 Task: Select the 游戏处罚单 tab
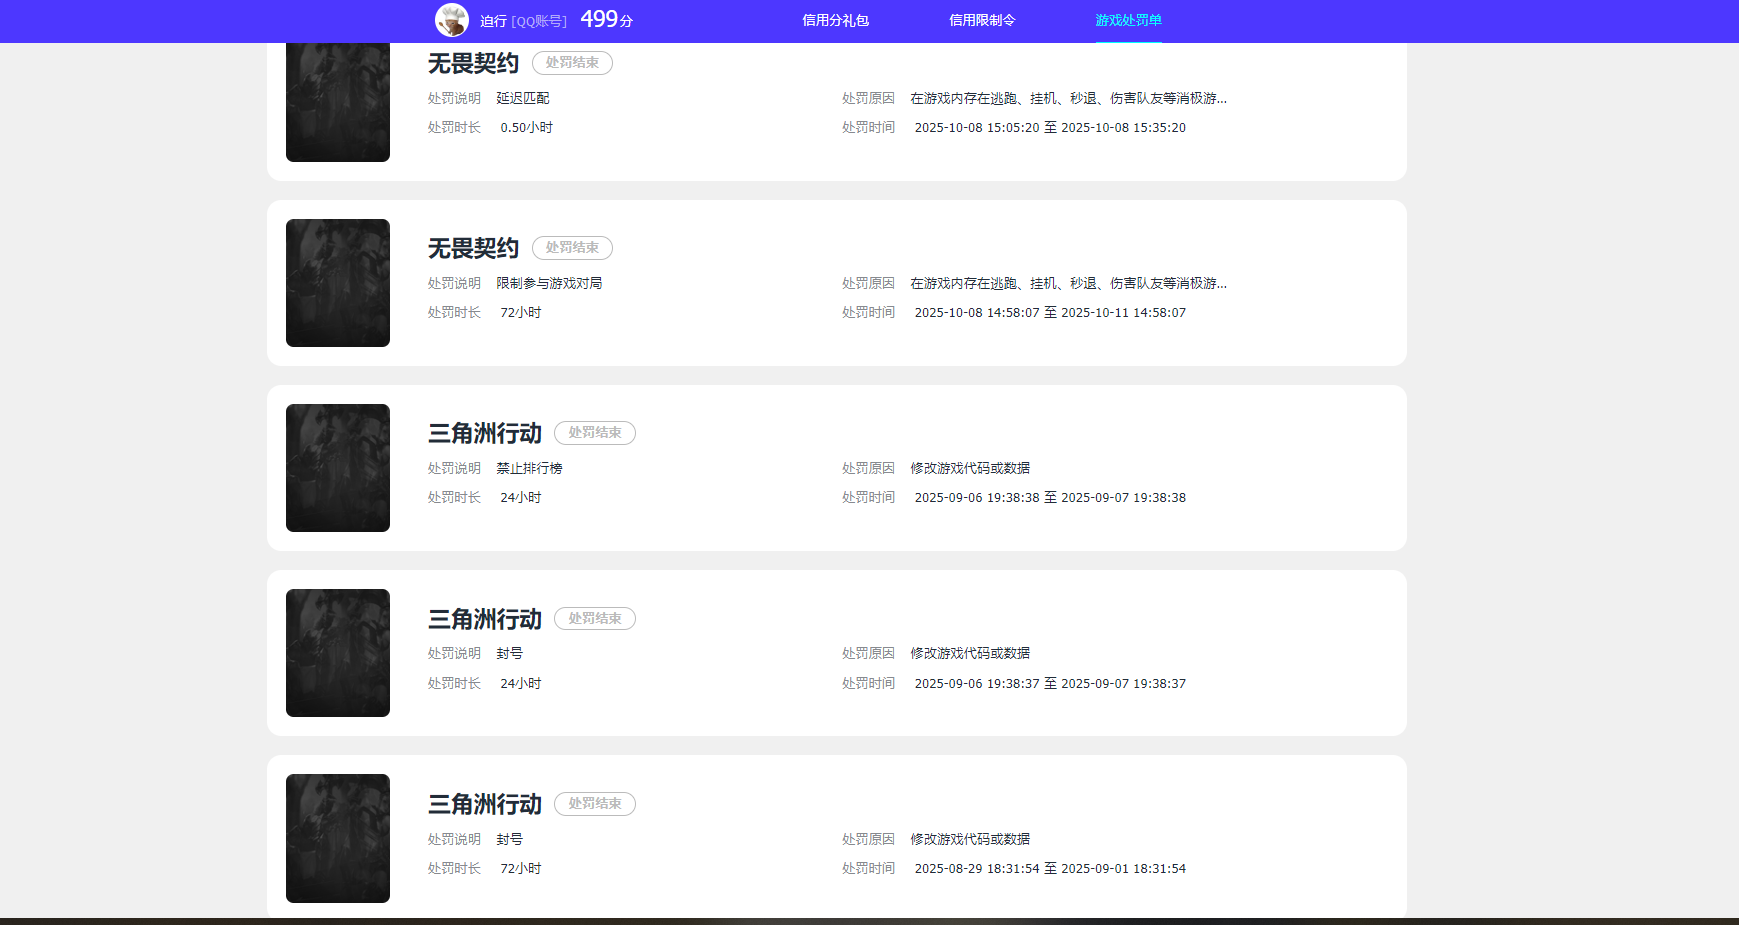coord(1128,20)
